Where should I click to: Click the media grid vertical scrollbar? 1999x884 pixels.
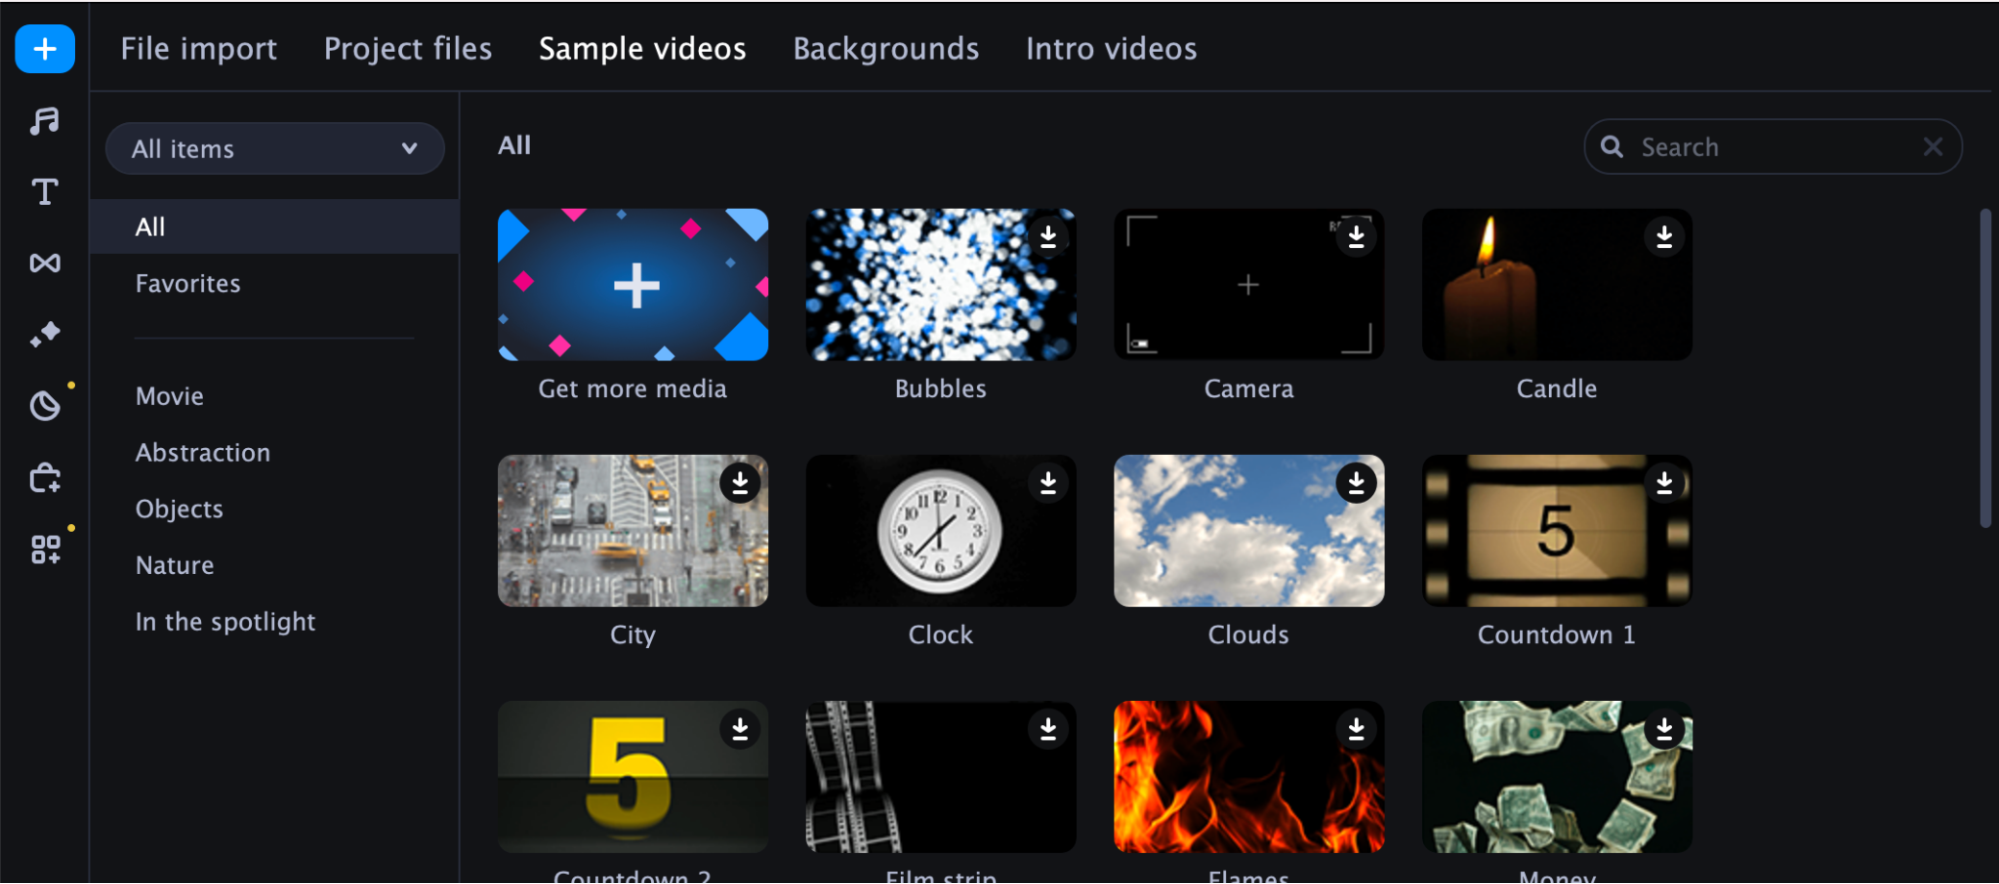point(1985,368)
